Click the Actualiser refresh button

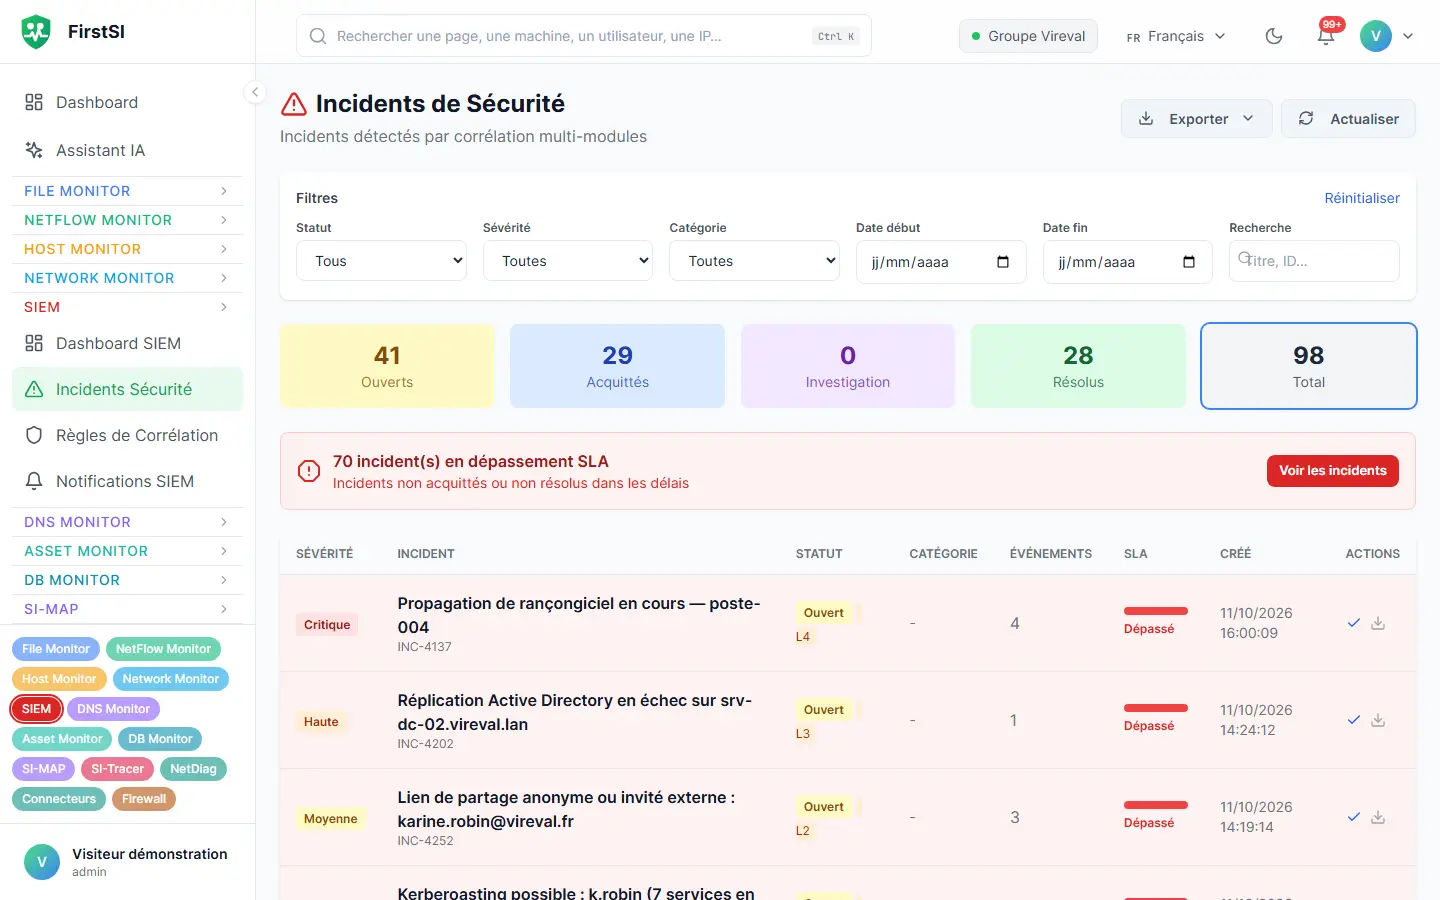[x=1348, y=119]
